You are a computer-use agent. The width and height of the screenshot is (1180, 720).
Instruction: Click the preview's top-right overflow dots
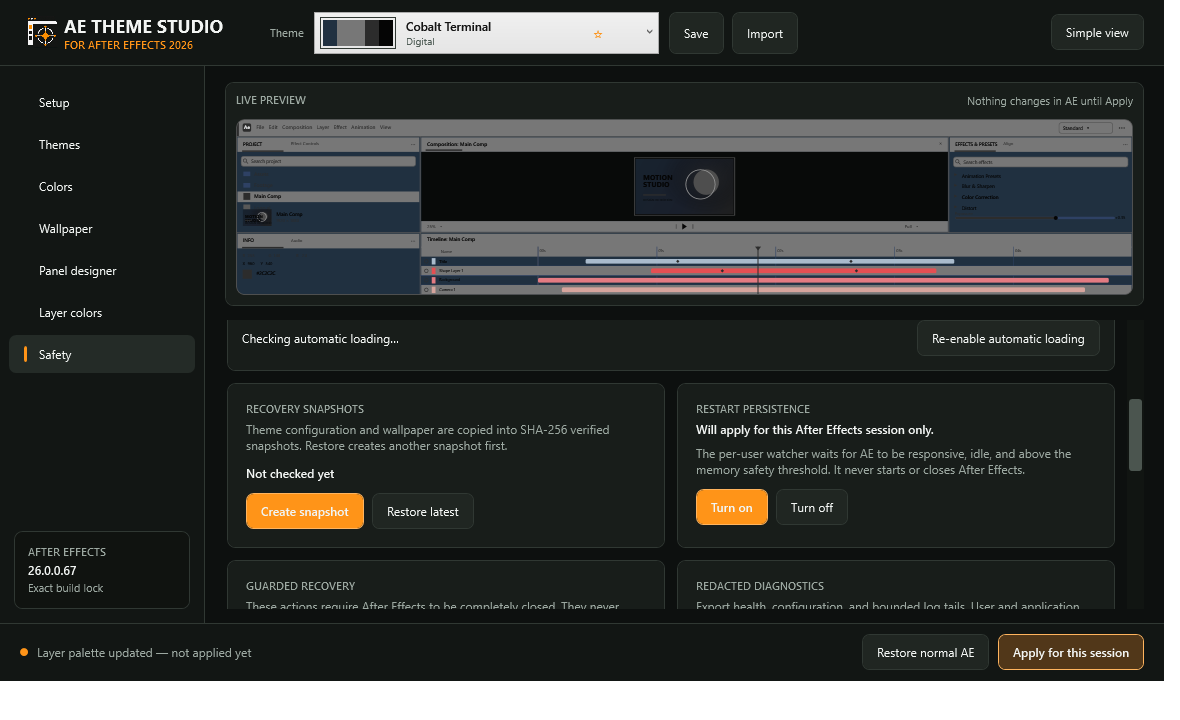1122,128
